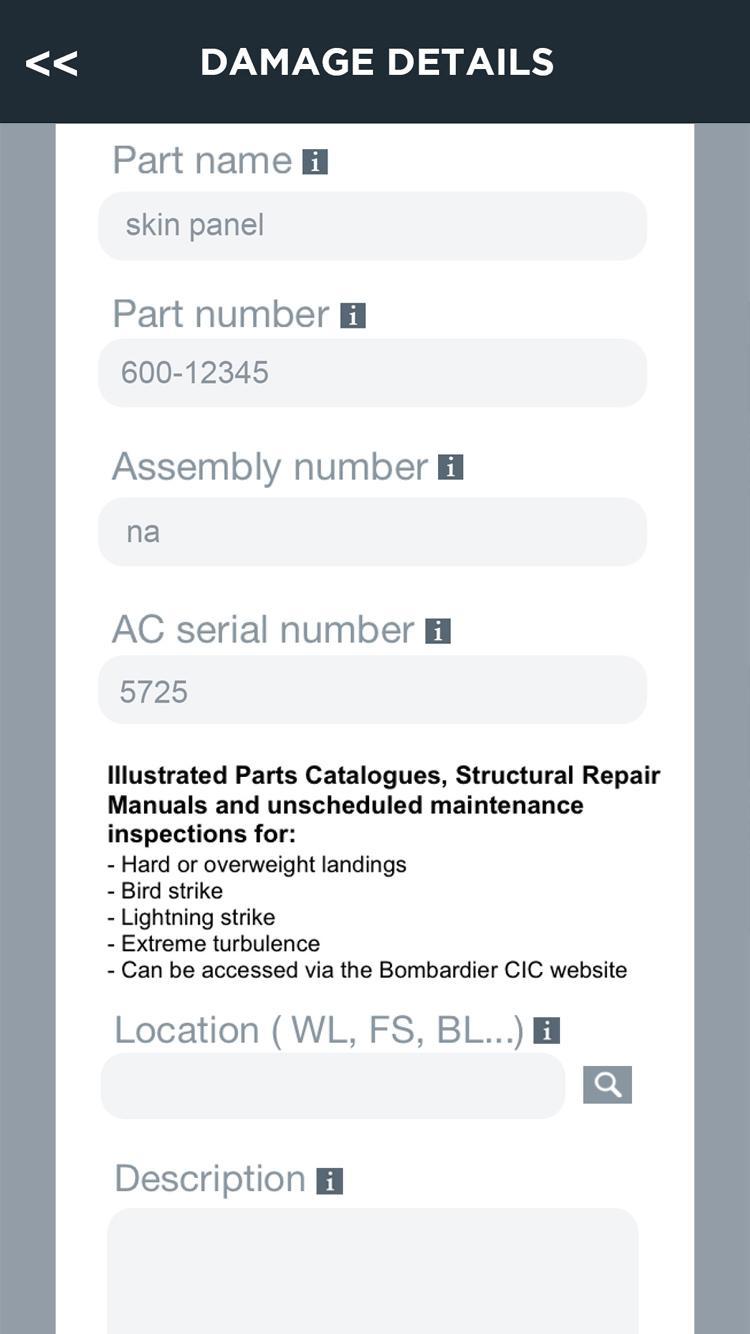Image resolution: width=750 pixels, height=1334 pixels.
Task: Edit Part number field 600-12345
Action: click(x=372, y=373)
